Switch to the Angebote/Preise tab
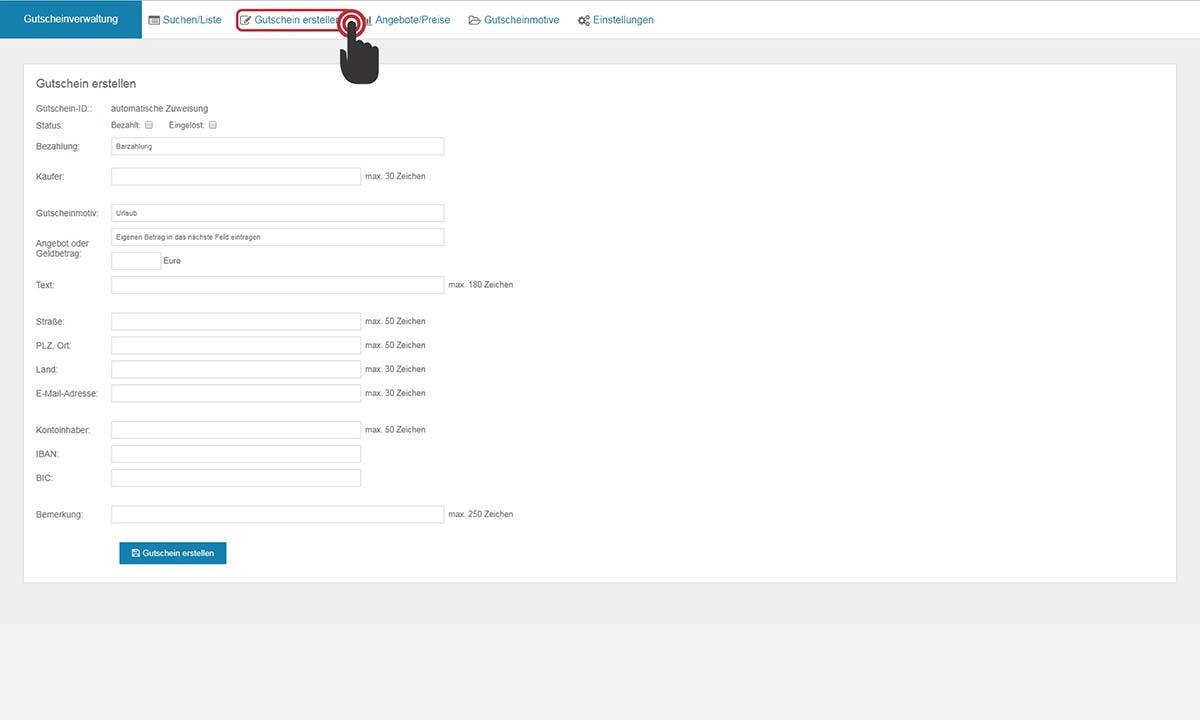Image resolution: width=1200 pixels, height=720 pixels. (412, 20)
